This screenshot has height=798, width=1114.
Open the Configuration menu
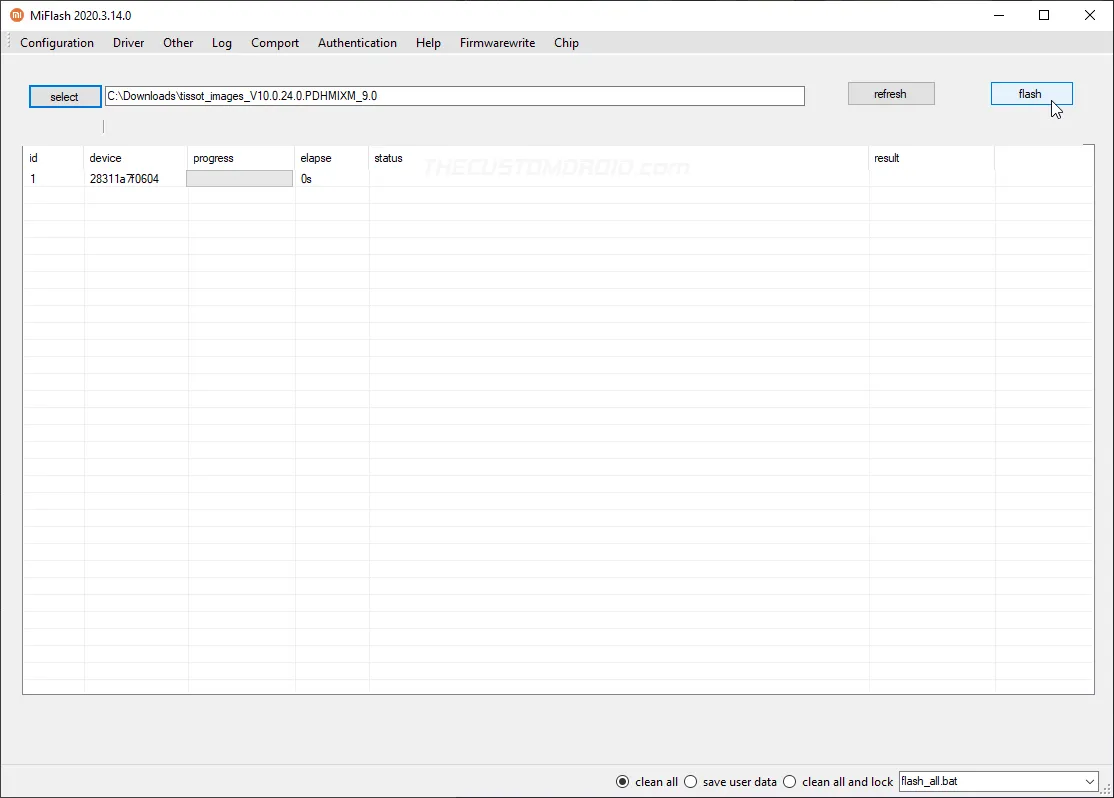(56, 43)
